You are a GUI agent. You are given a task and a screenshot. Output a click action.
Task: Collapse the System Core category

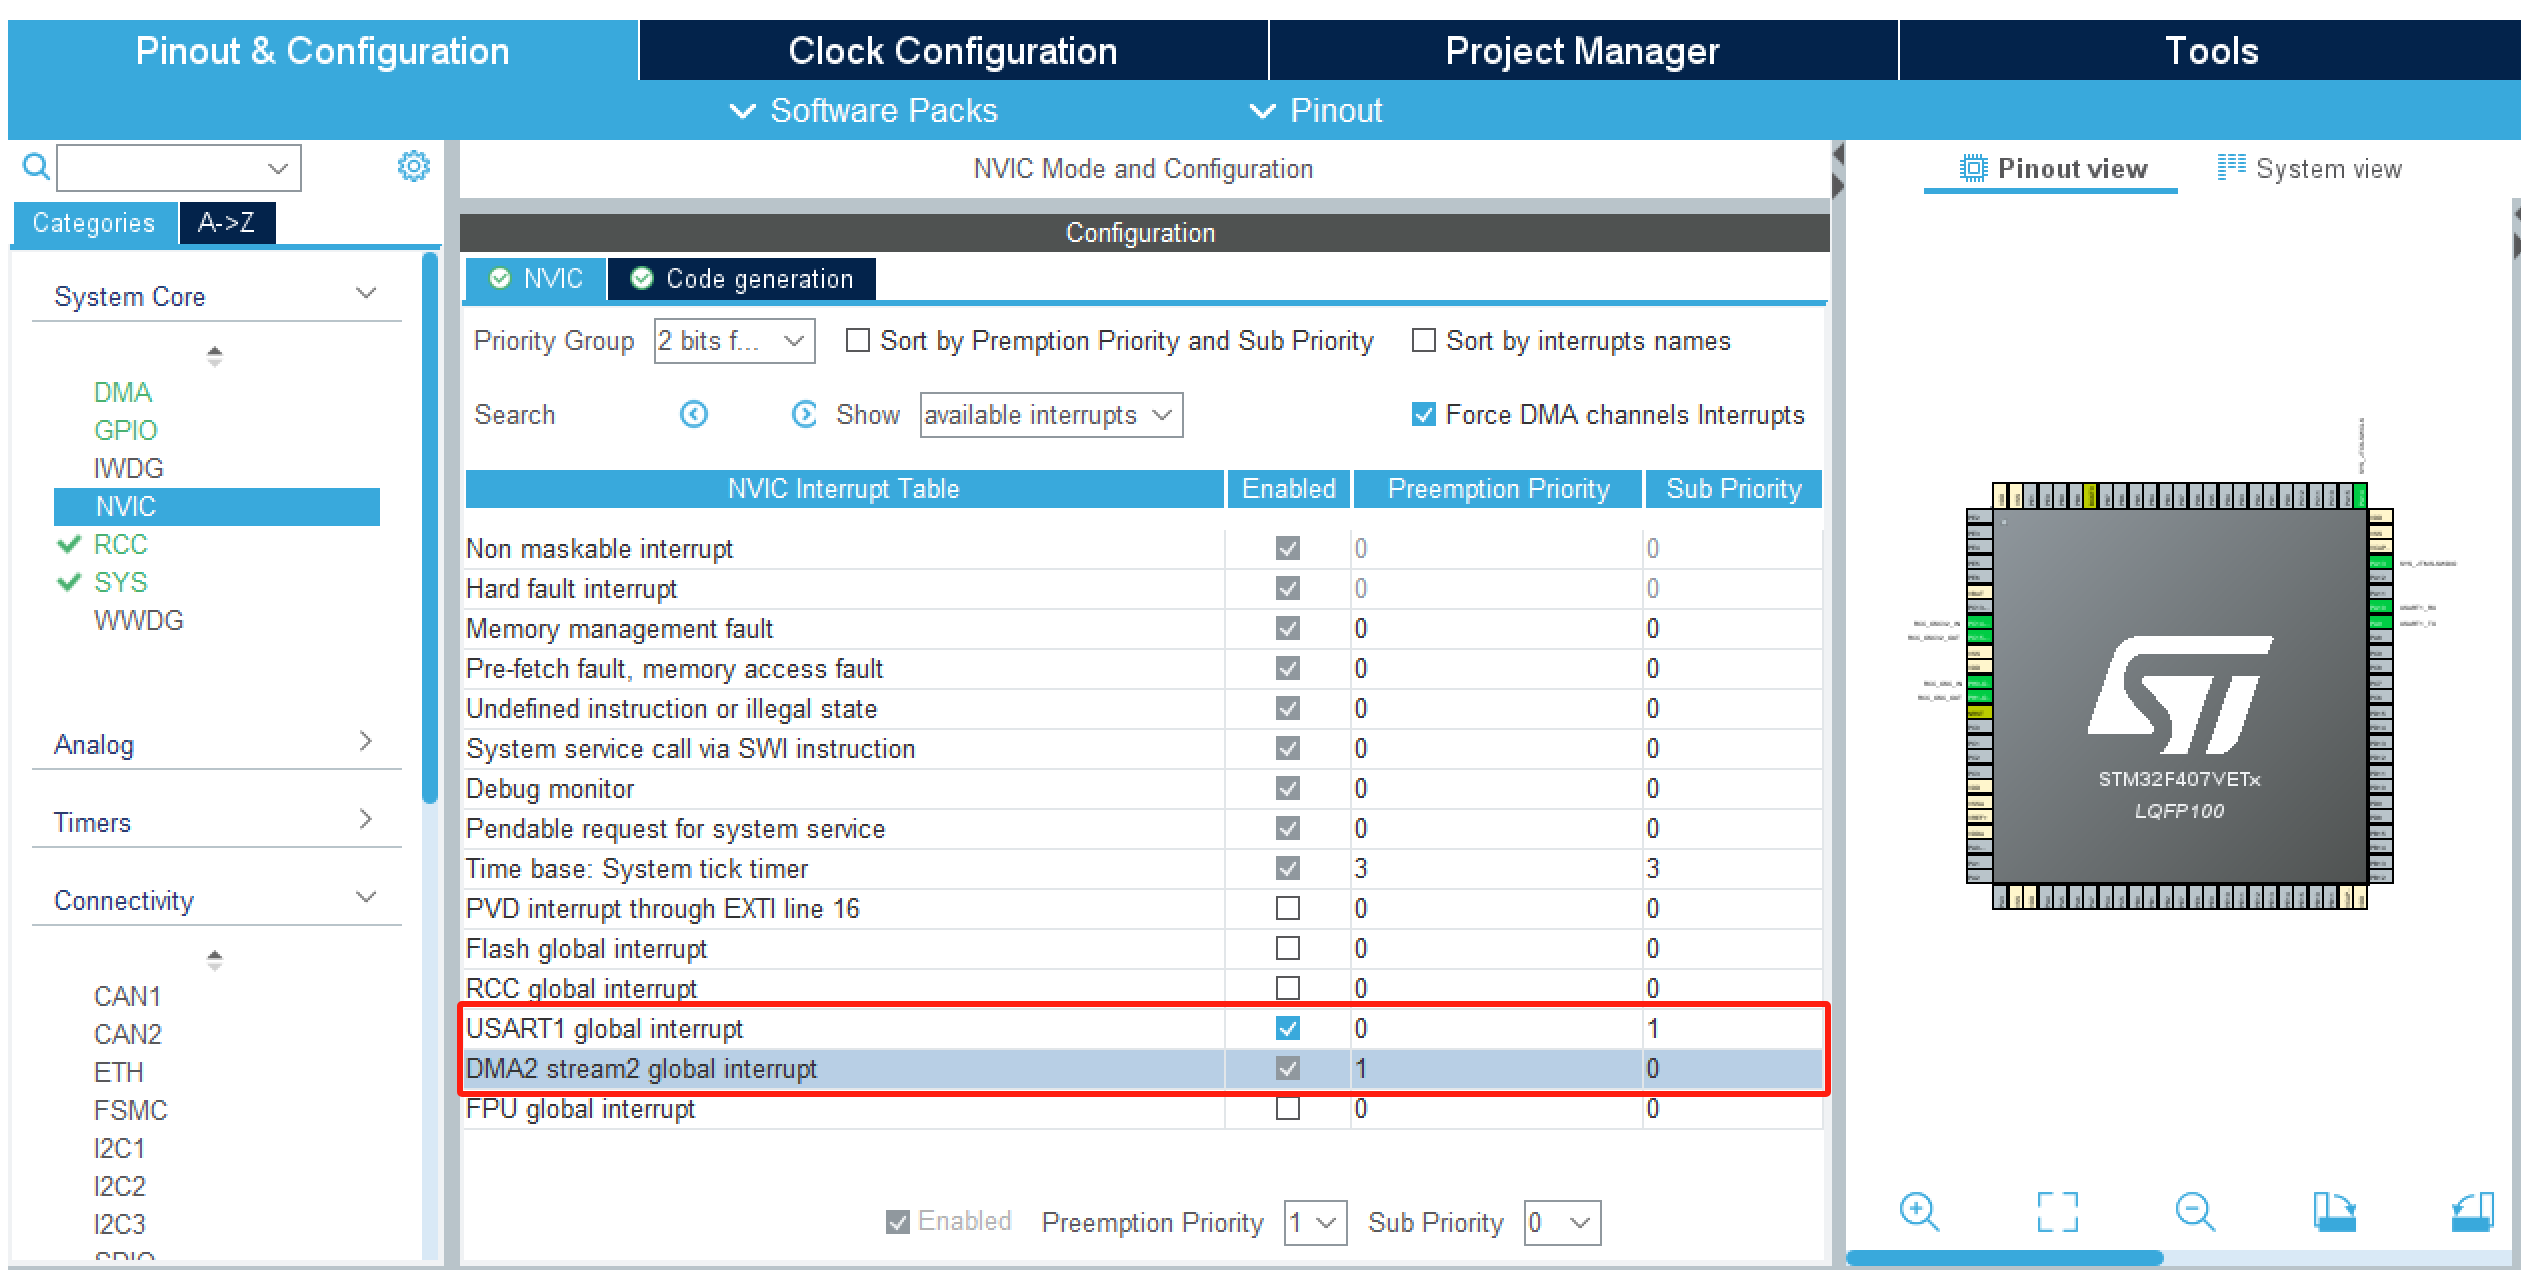(x=366, y=294)
